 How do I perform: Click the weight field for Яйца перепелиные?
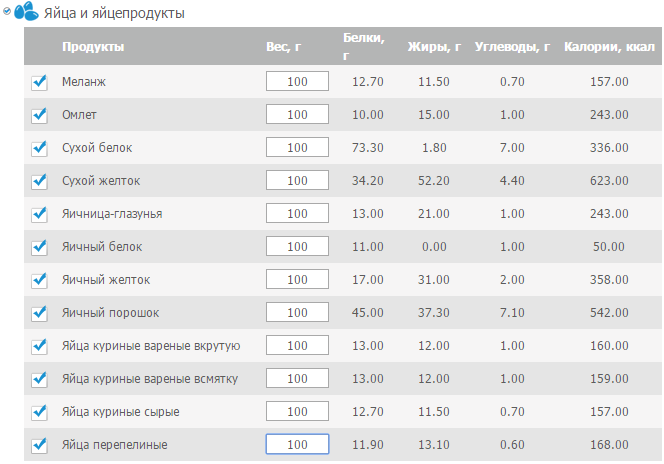[x=297, y=444]
